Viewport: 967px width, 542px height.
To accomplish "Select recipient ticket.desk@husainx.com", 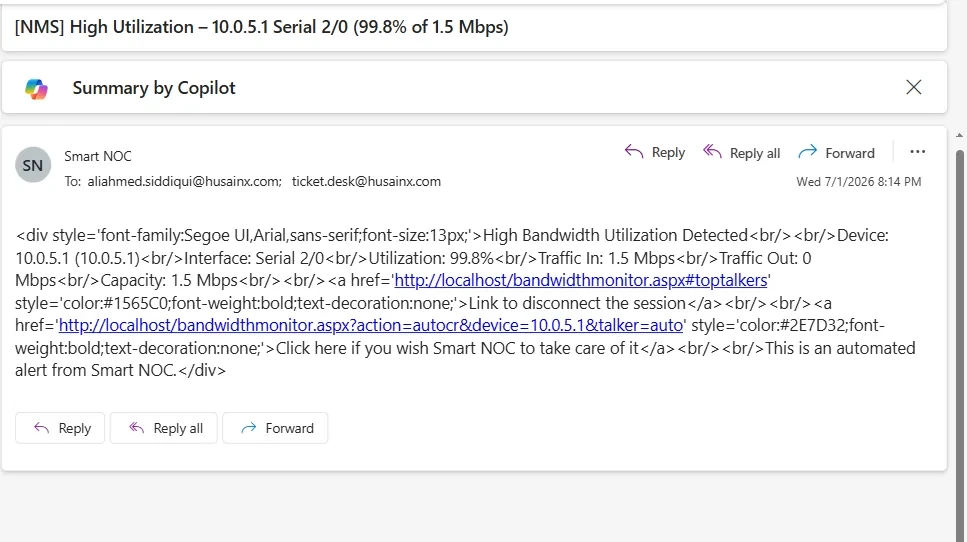I will coord(366,181).
